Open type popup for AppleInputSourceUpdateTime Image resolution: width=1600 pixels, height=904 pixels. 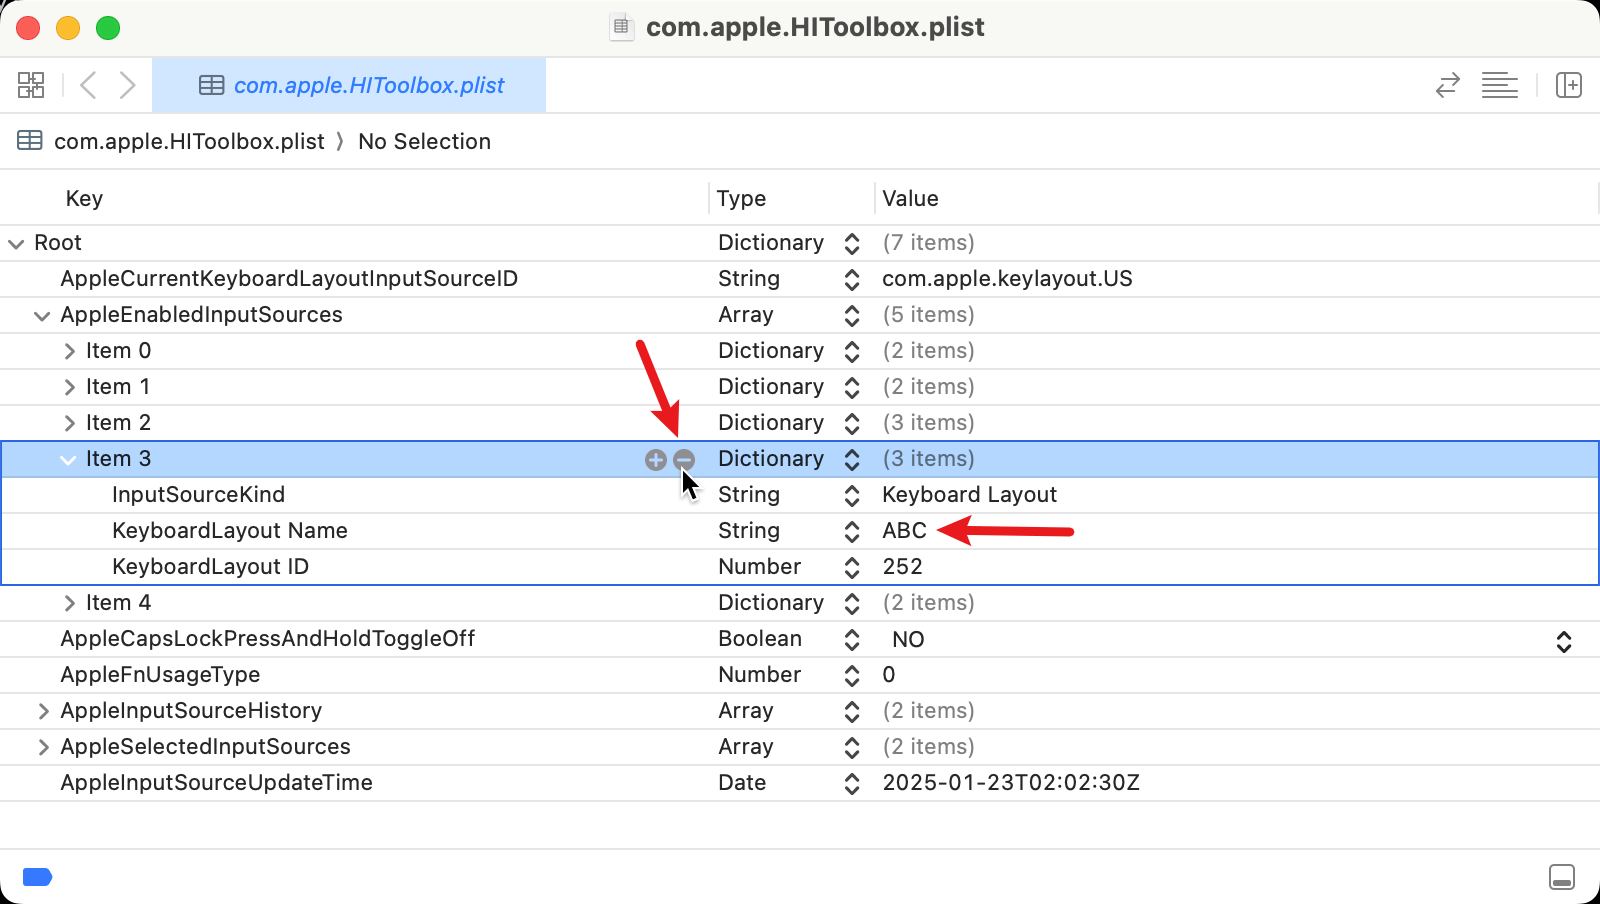coord(852,783)
